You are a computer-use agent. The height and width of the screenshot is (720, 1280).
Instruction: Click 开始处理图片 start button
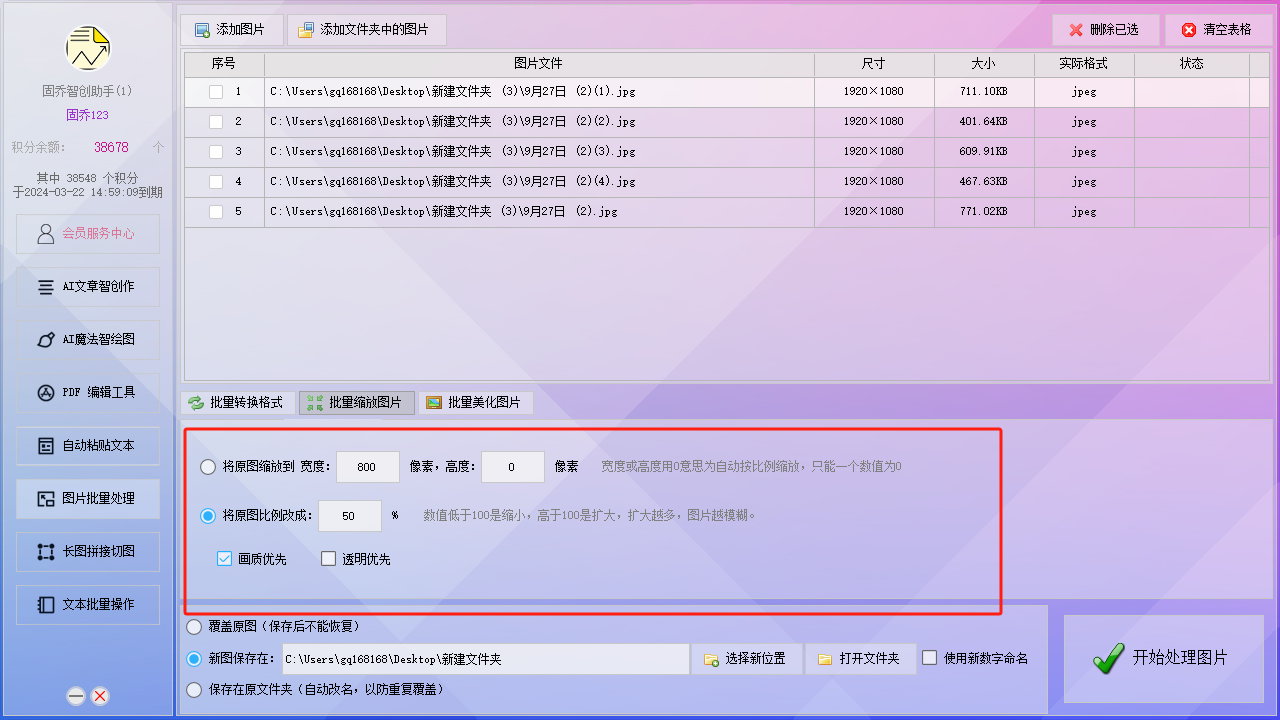pyautogui.click(x=1164, y=658)
